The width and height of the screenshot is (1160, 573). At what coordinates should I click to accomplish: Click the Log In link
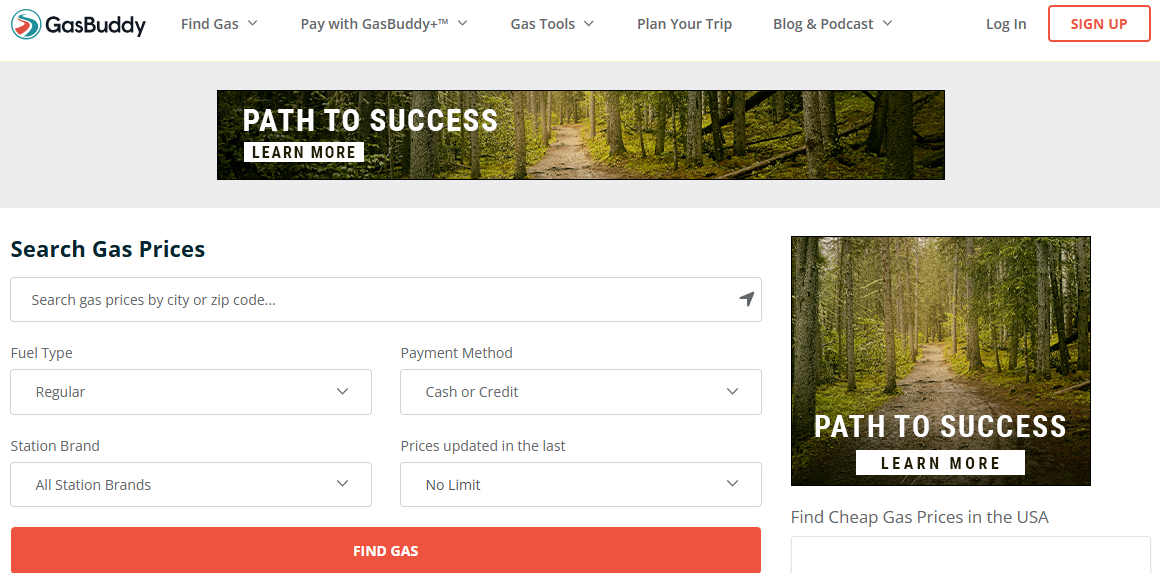coord(1006,24)
